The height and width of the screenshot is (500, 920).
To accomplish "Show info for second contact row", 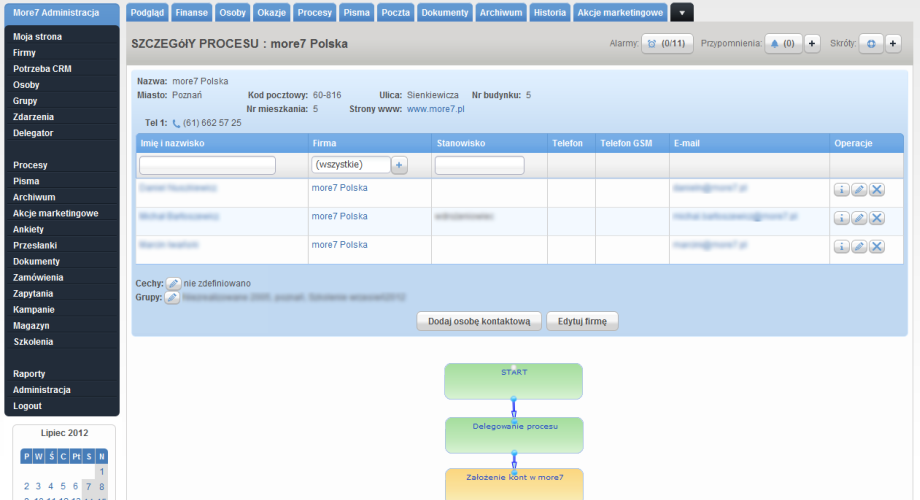I will (x=841, y=218).
